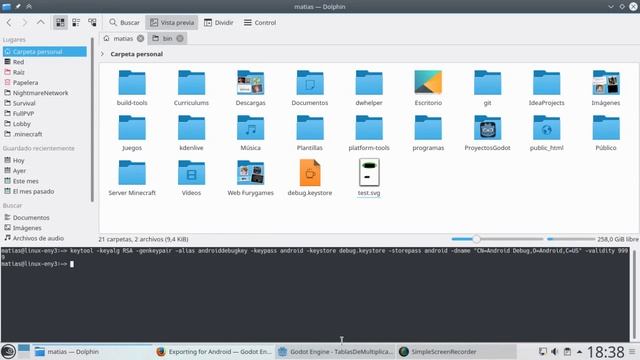The width and height of the screenshot is (640, 360).
Task: Select the Plantillas folder
Action: pos(310,133)
